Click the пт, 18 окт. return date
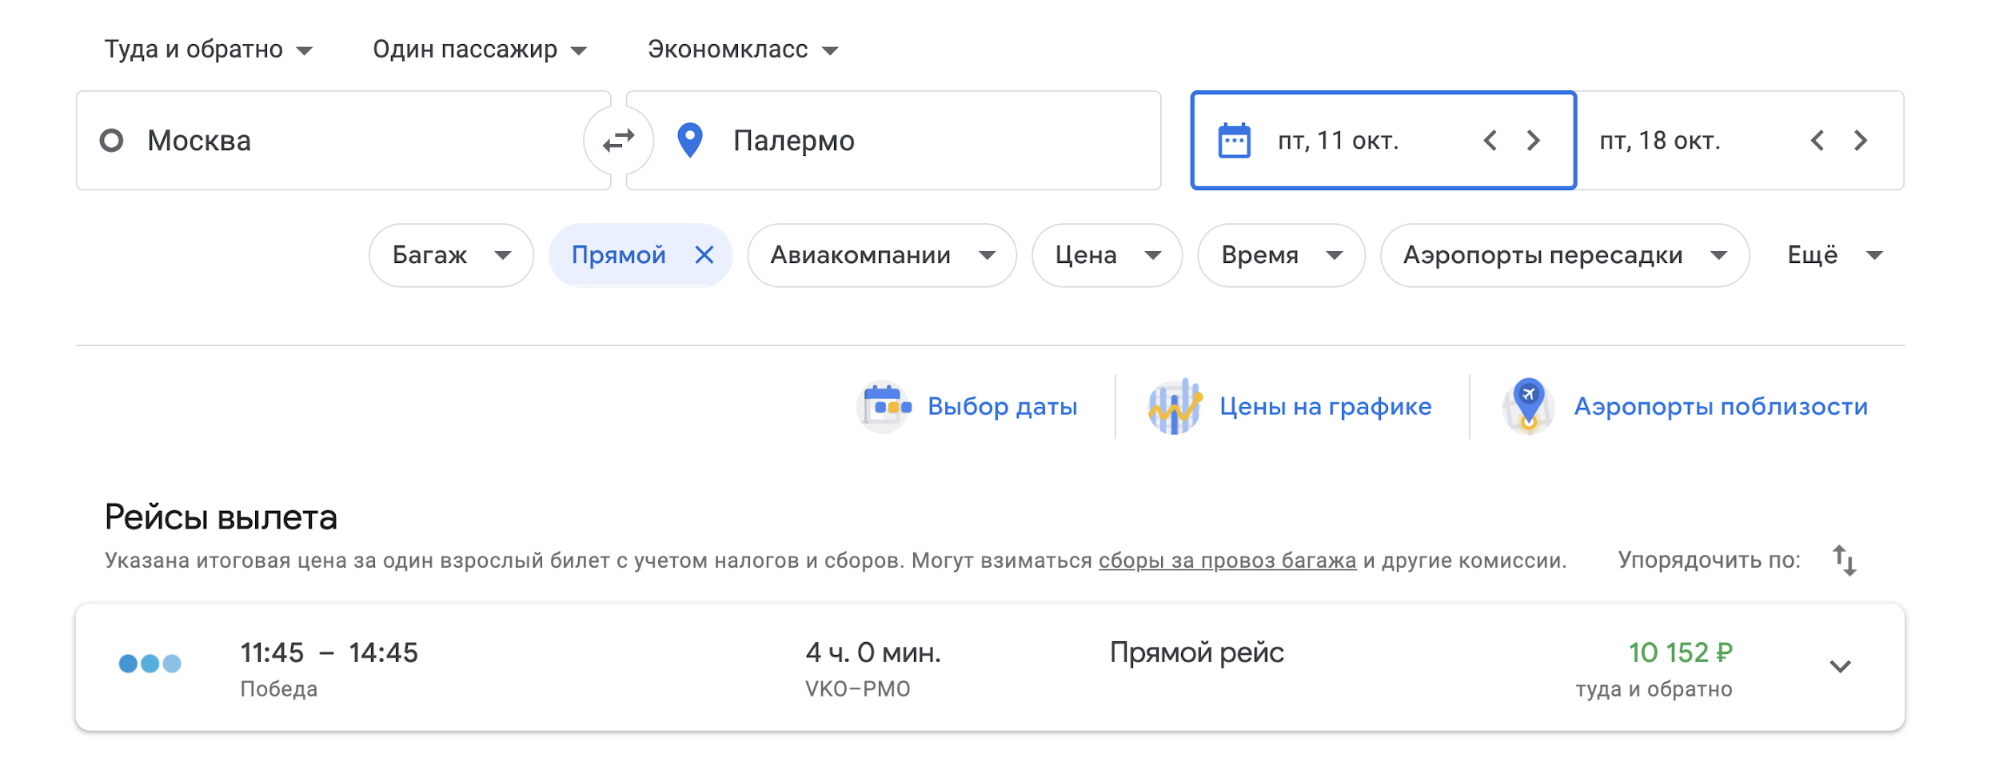 click(1660, 141)
